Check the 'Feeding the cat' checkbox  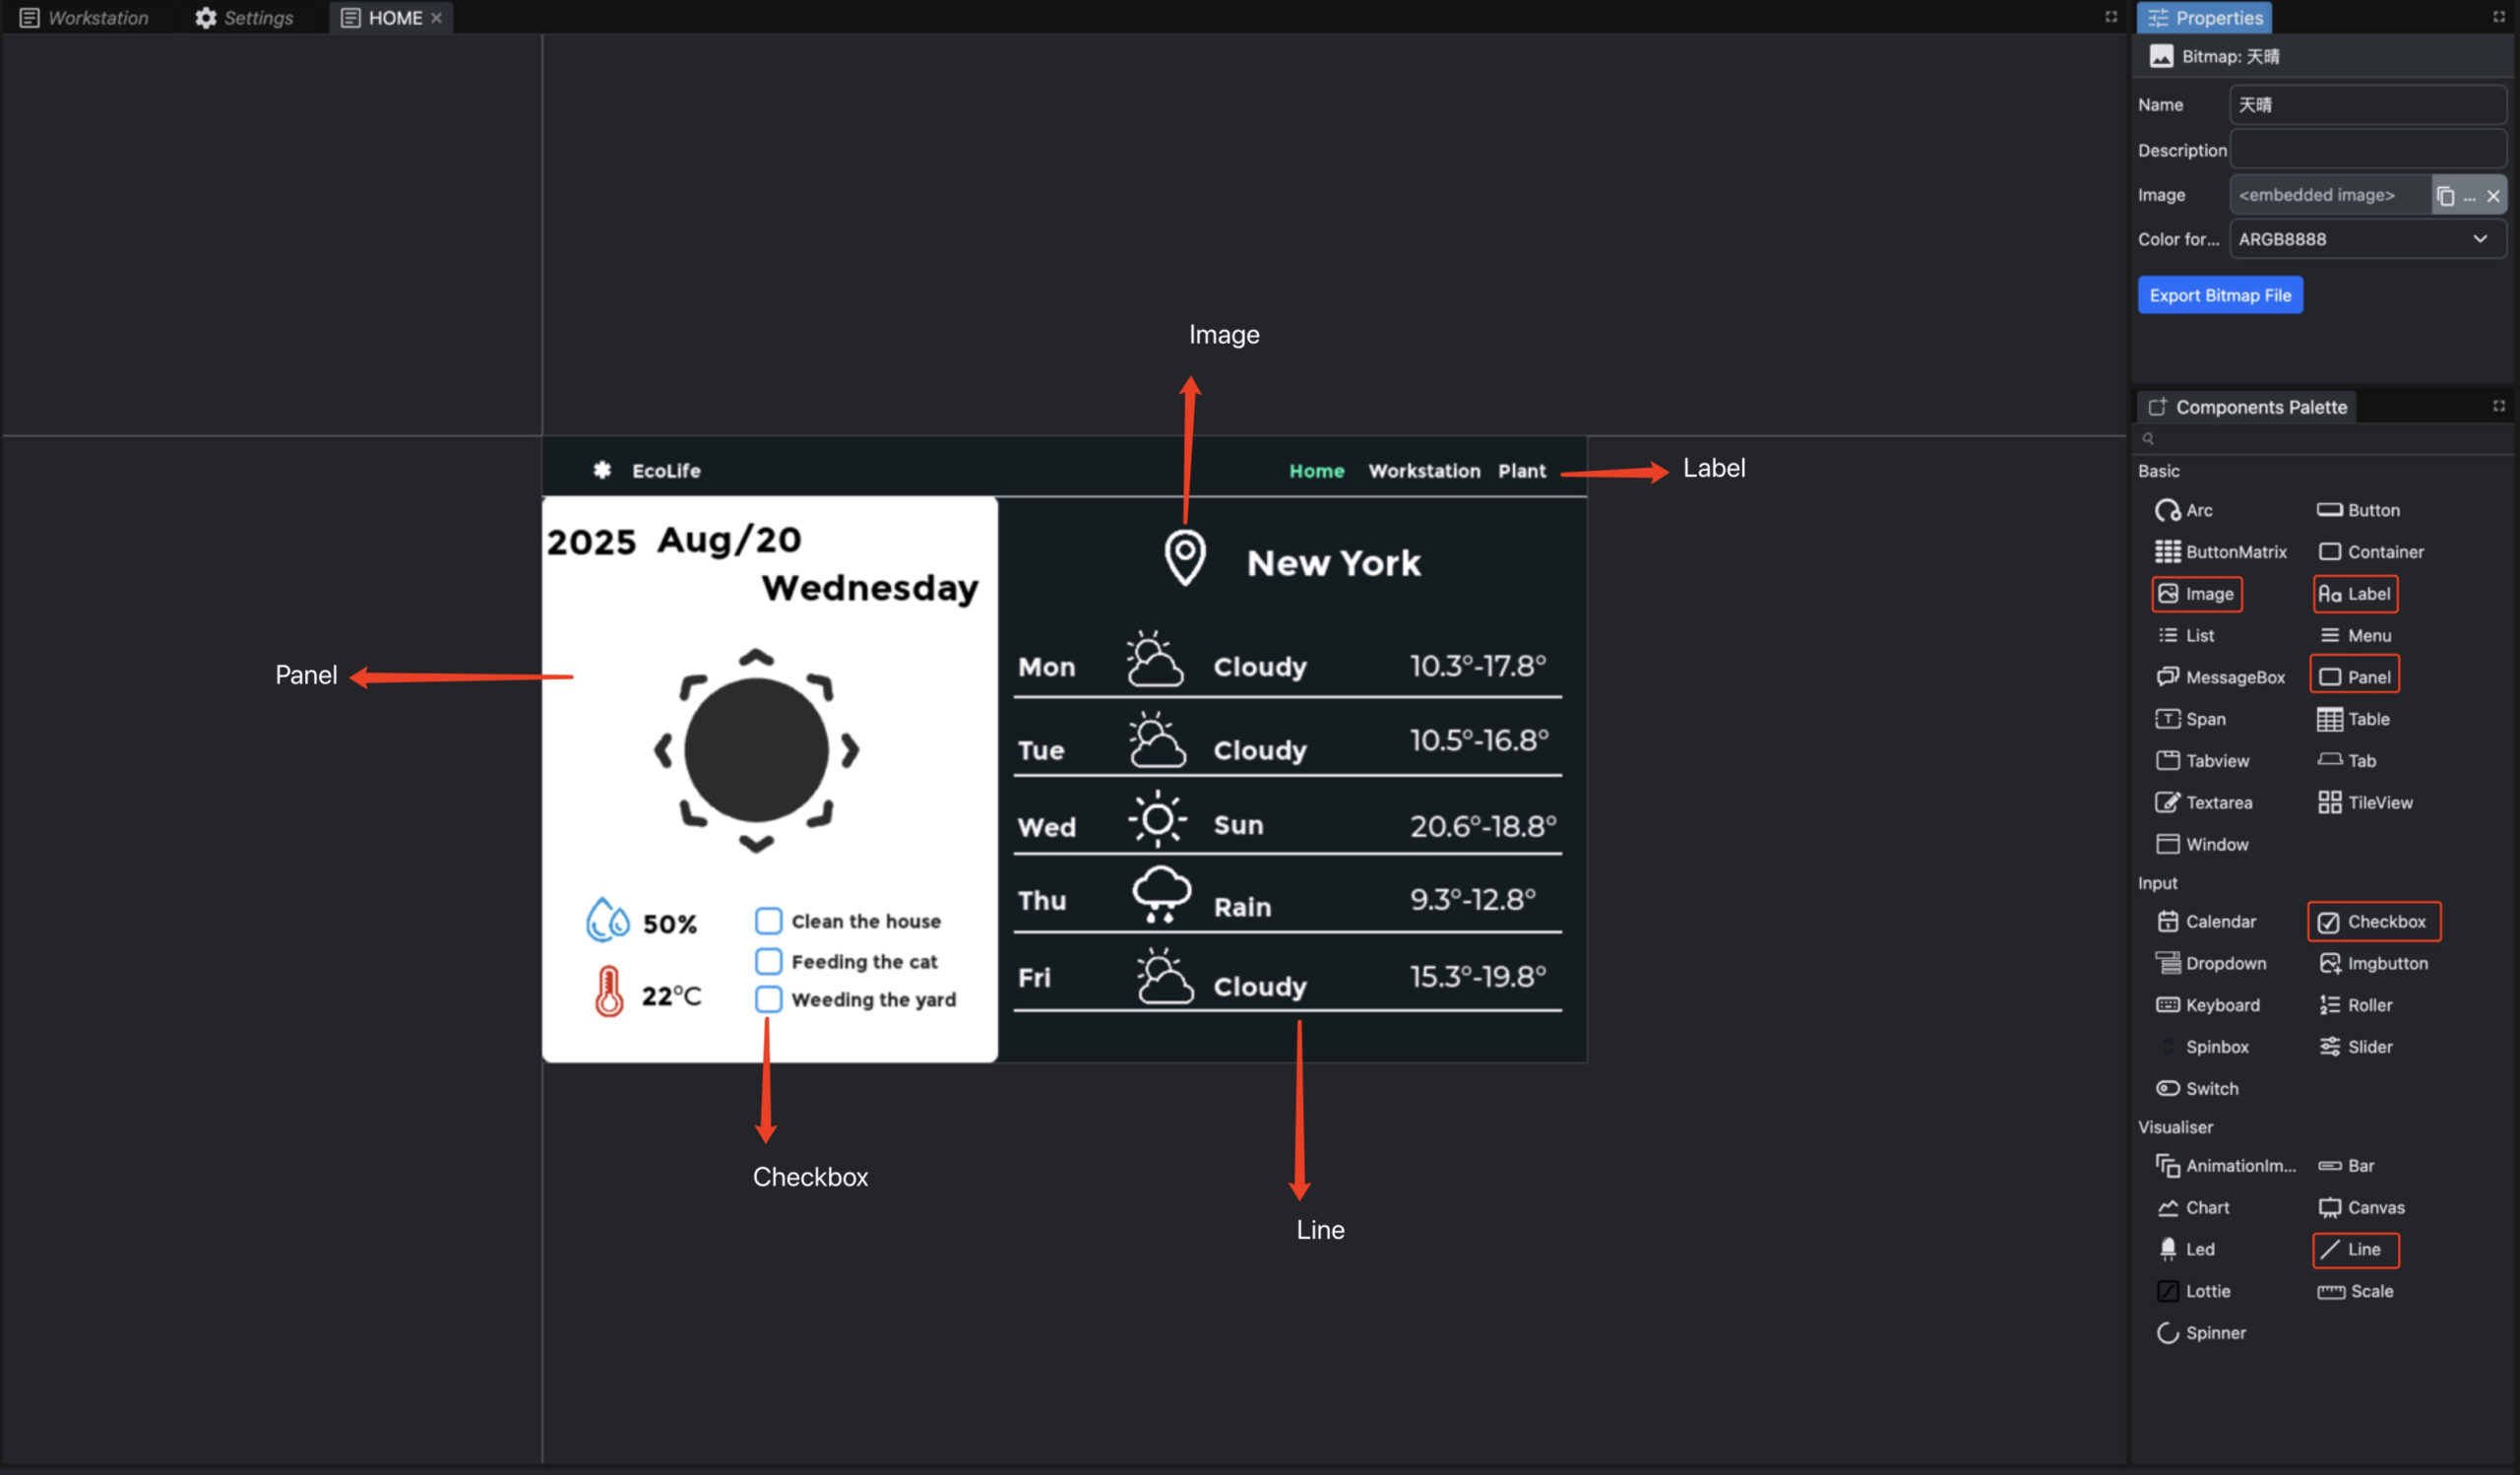click(x=767, y=960)
